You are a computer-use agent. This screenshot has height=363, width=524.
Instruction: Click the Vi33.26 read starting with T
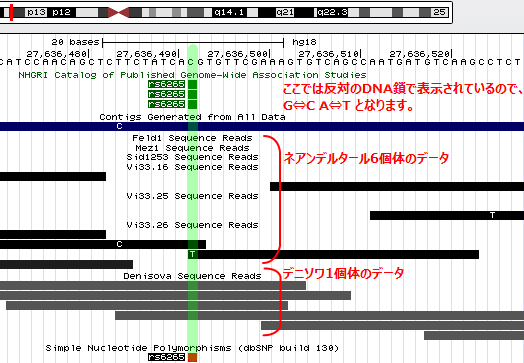click(333, 254)
